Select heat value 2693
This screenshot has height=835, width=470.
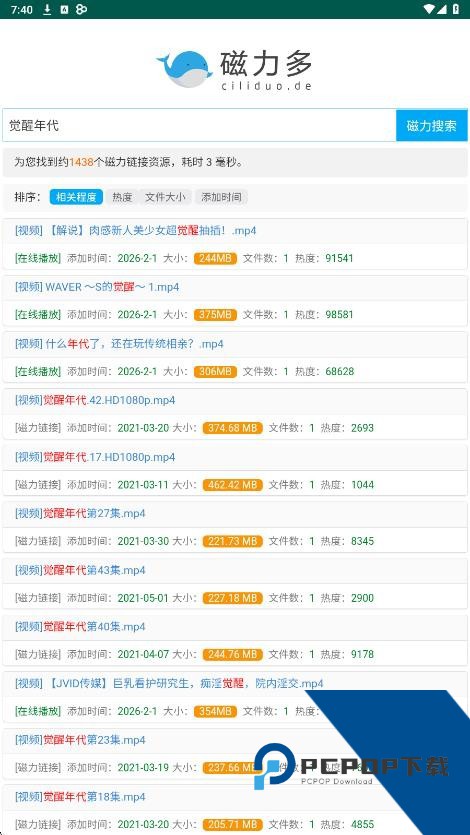click(x=362, y=428)
